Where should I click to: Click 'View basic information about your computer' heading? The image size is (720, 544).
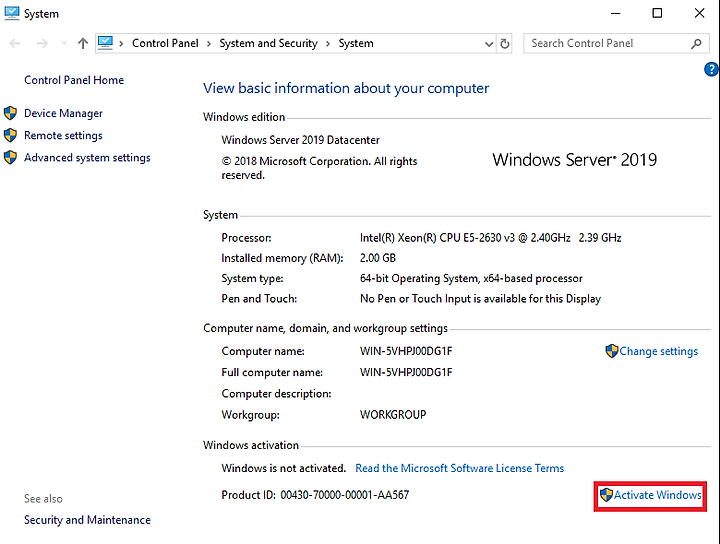(x=346, y=88)
